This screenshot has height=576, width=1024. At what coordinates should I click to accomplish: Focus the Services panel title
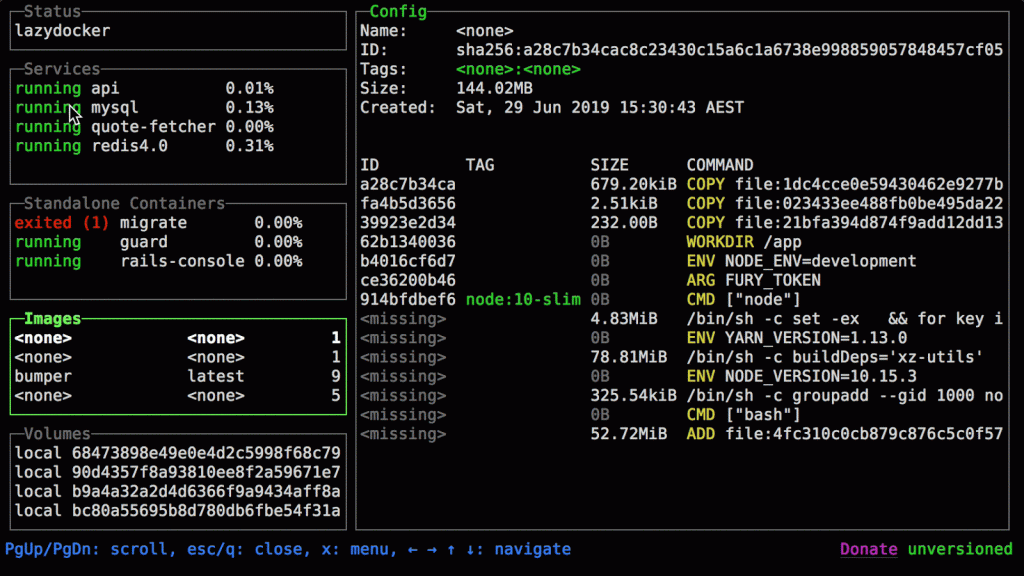click(x=62, y=69)
